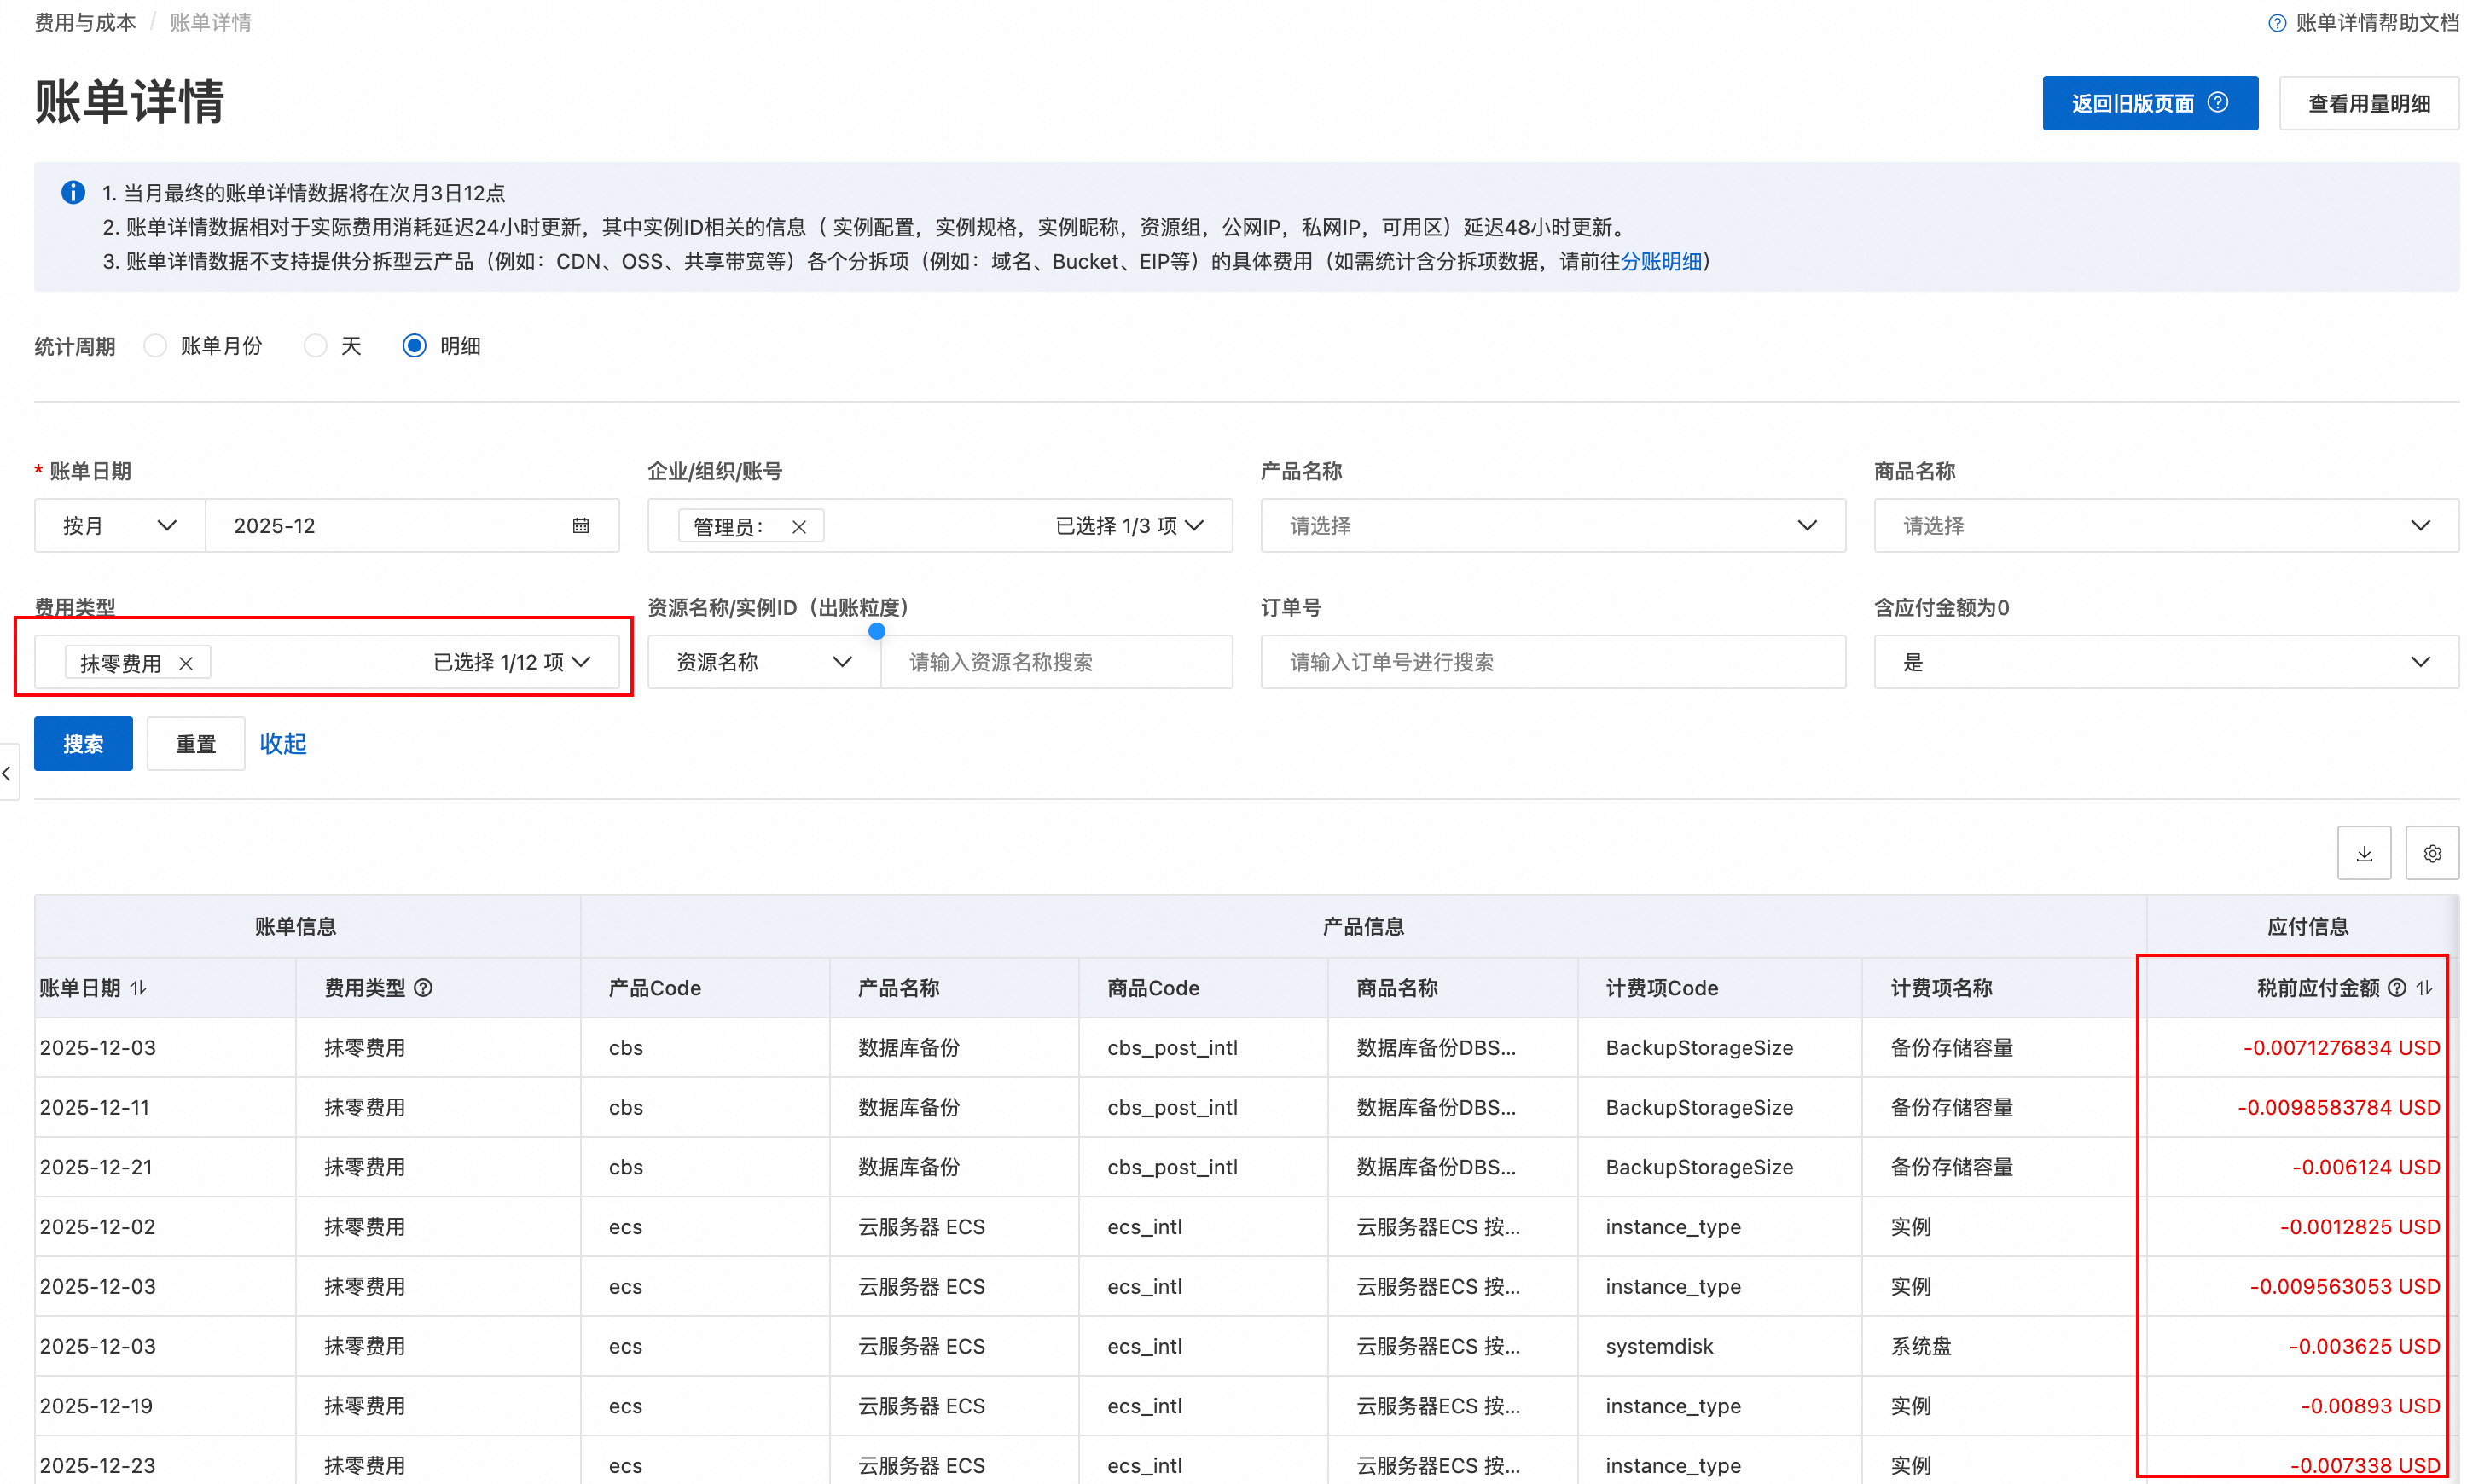Select the 天 radio button
Viewport: 2467px width, 1484px height.
(315, 345)
